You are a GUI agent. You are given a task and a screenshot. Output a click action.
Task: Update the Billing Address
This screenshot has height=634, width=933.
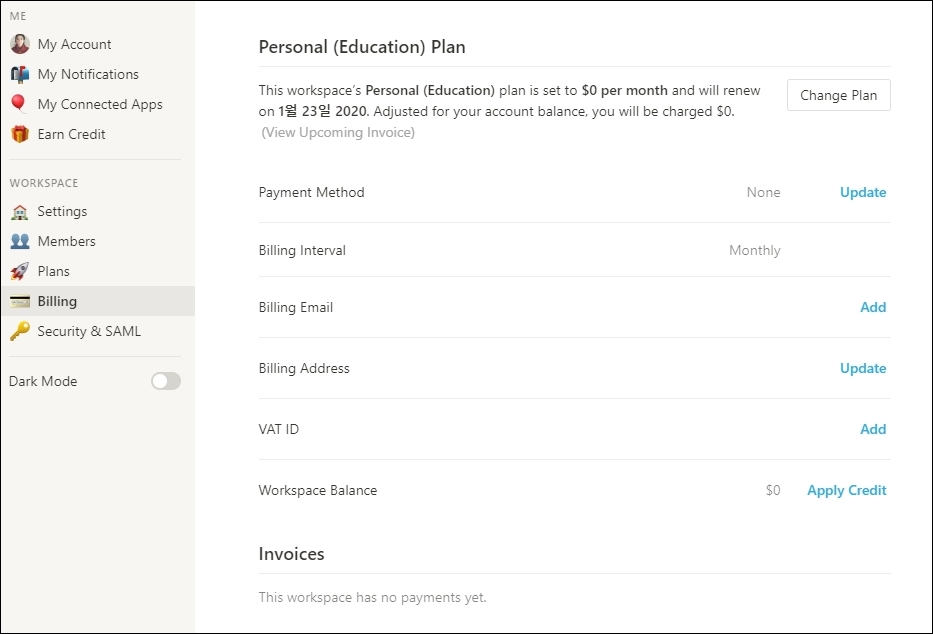[x=862, y=368]
